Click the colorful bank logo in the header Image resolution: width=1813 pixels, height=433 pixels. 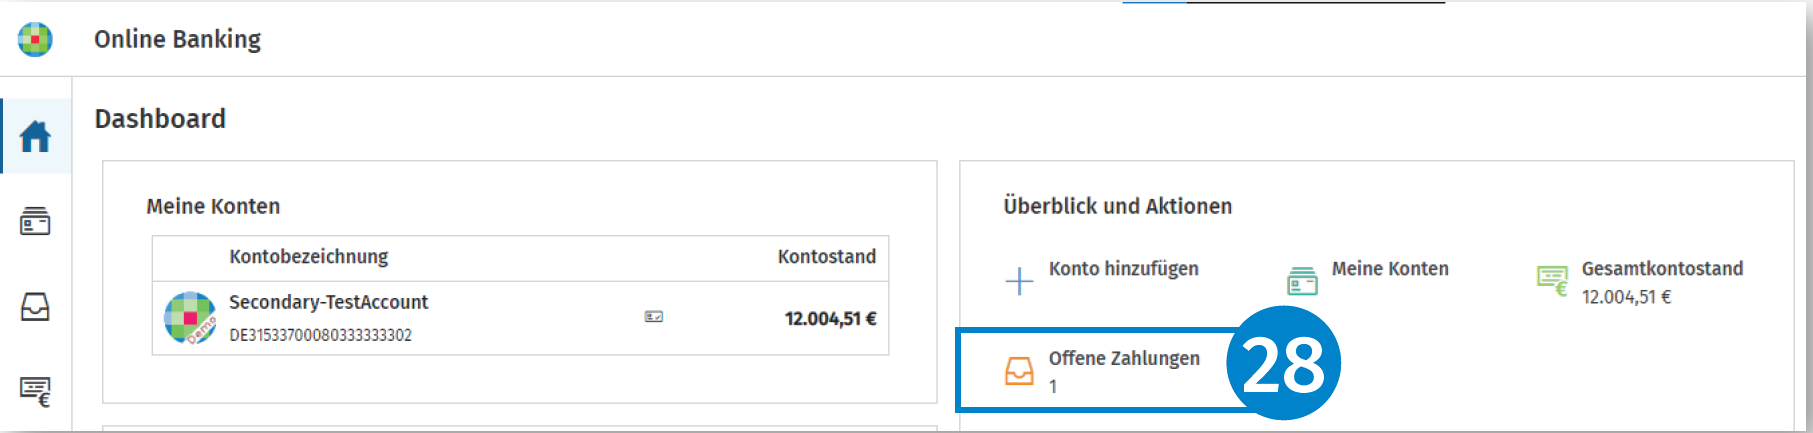(x=35, y=39)
